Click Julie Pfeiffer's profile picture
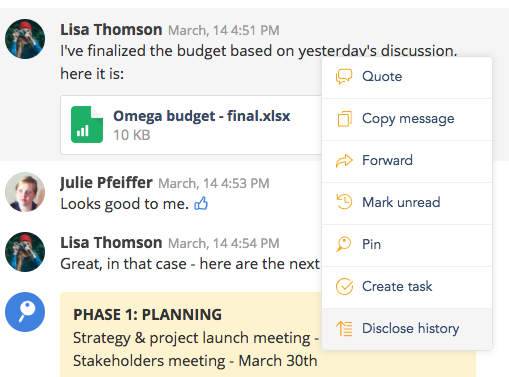 click(x=25, y=192)
